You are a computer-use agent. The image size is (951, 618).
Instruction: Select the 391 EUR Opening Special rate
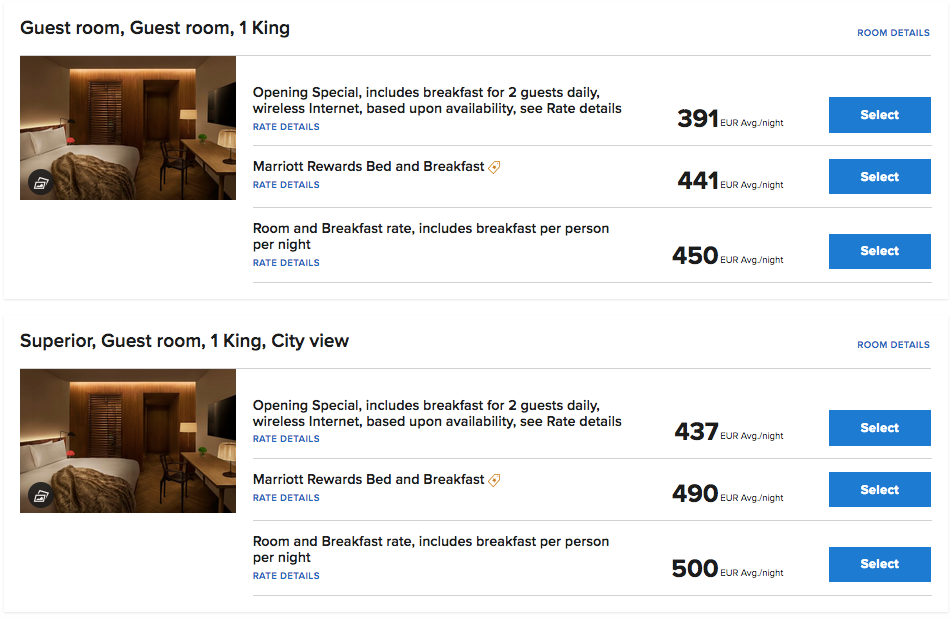[879, 115]
